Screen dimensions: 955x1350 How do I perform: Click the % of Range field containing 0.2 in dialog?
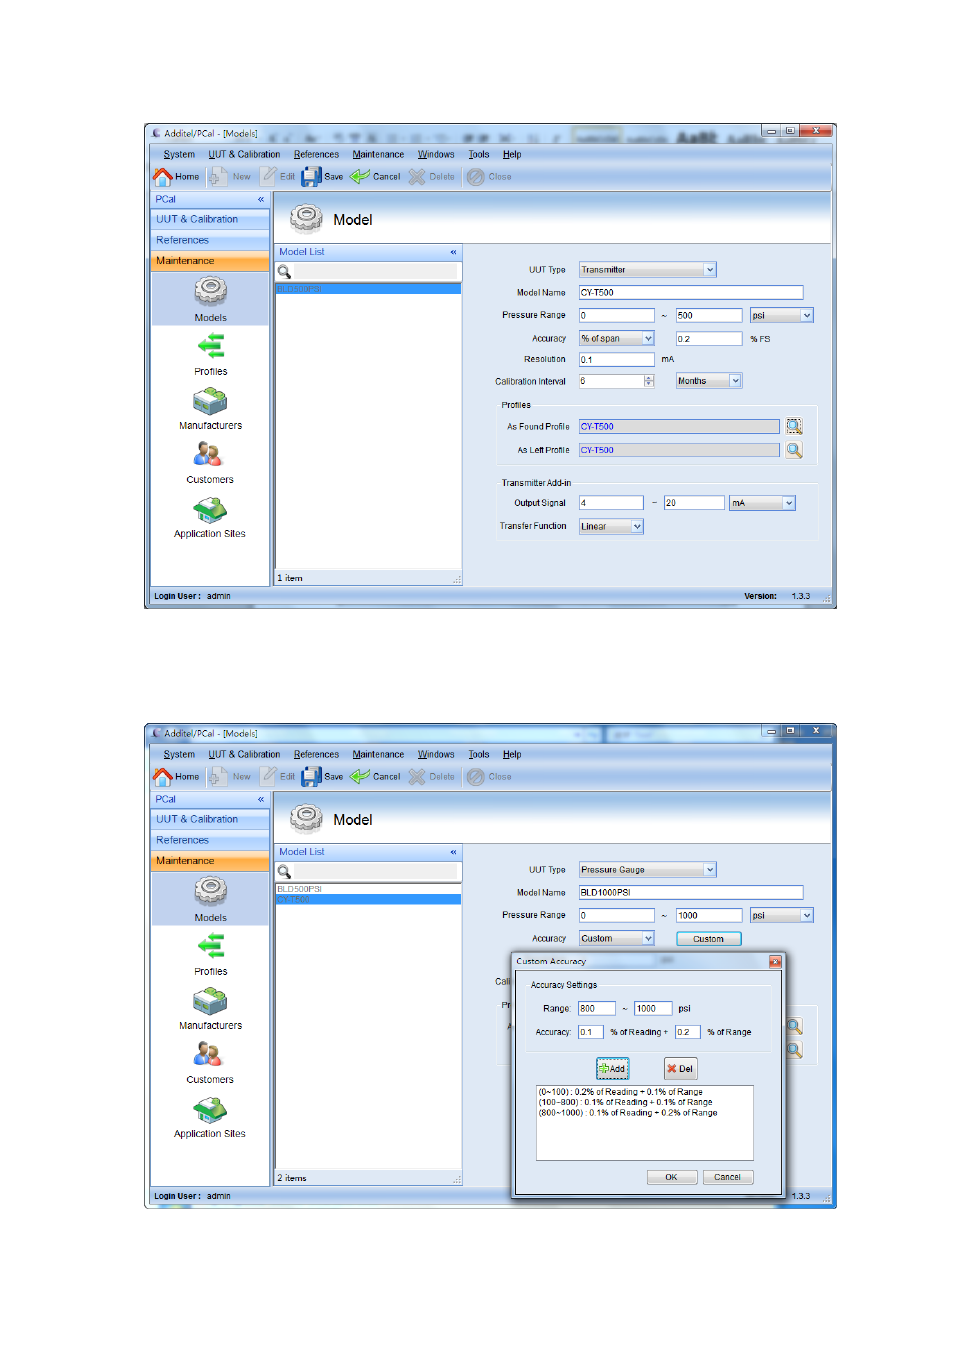[x=687, y=1032]
